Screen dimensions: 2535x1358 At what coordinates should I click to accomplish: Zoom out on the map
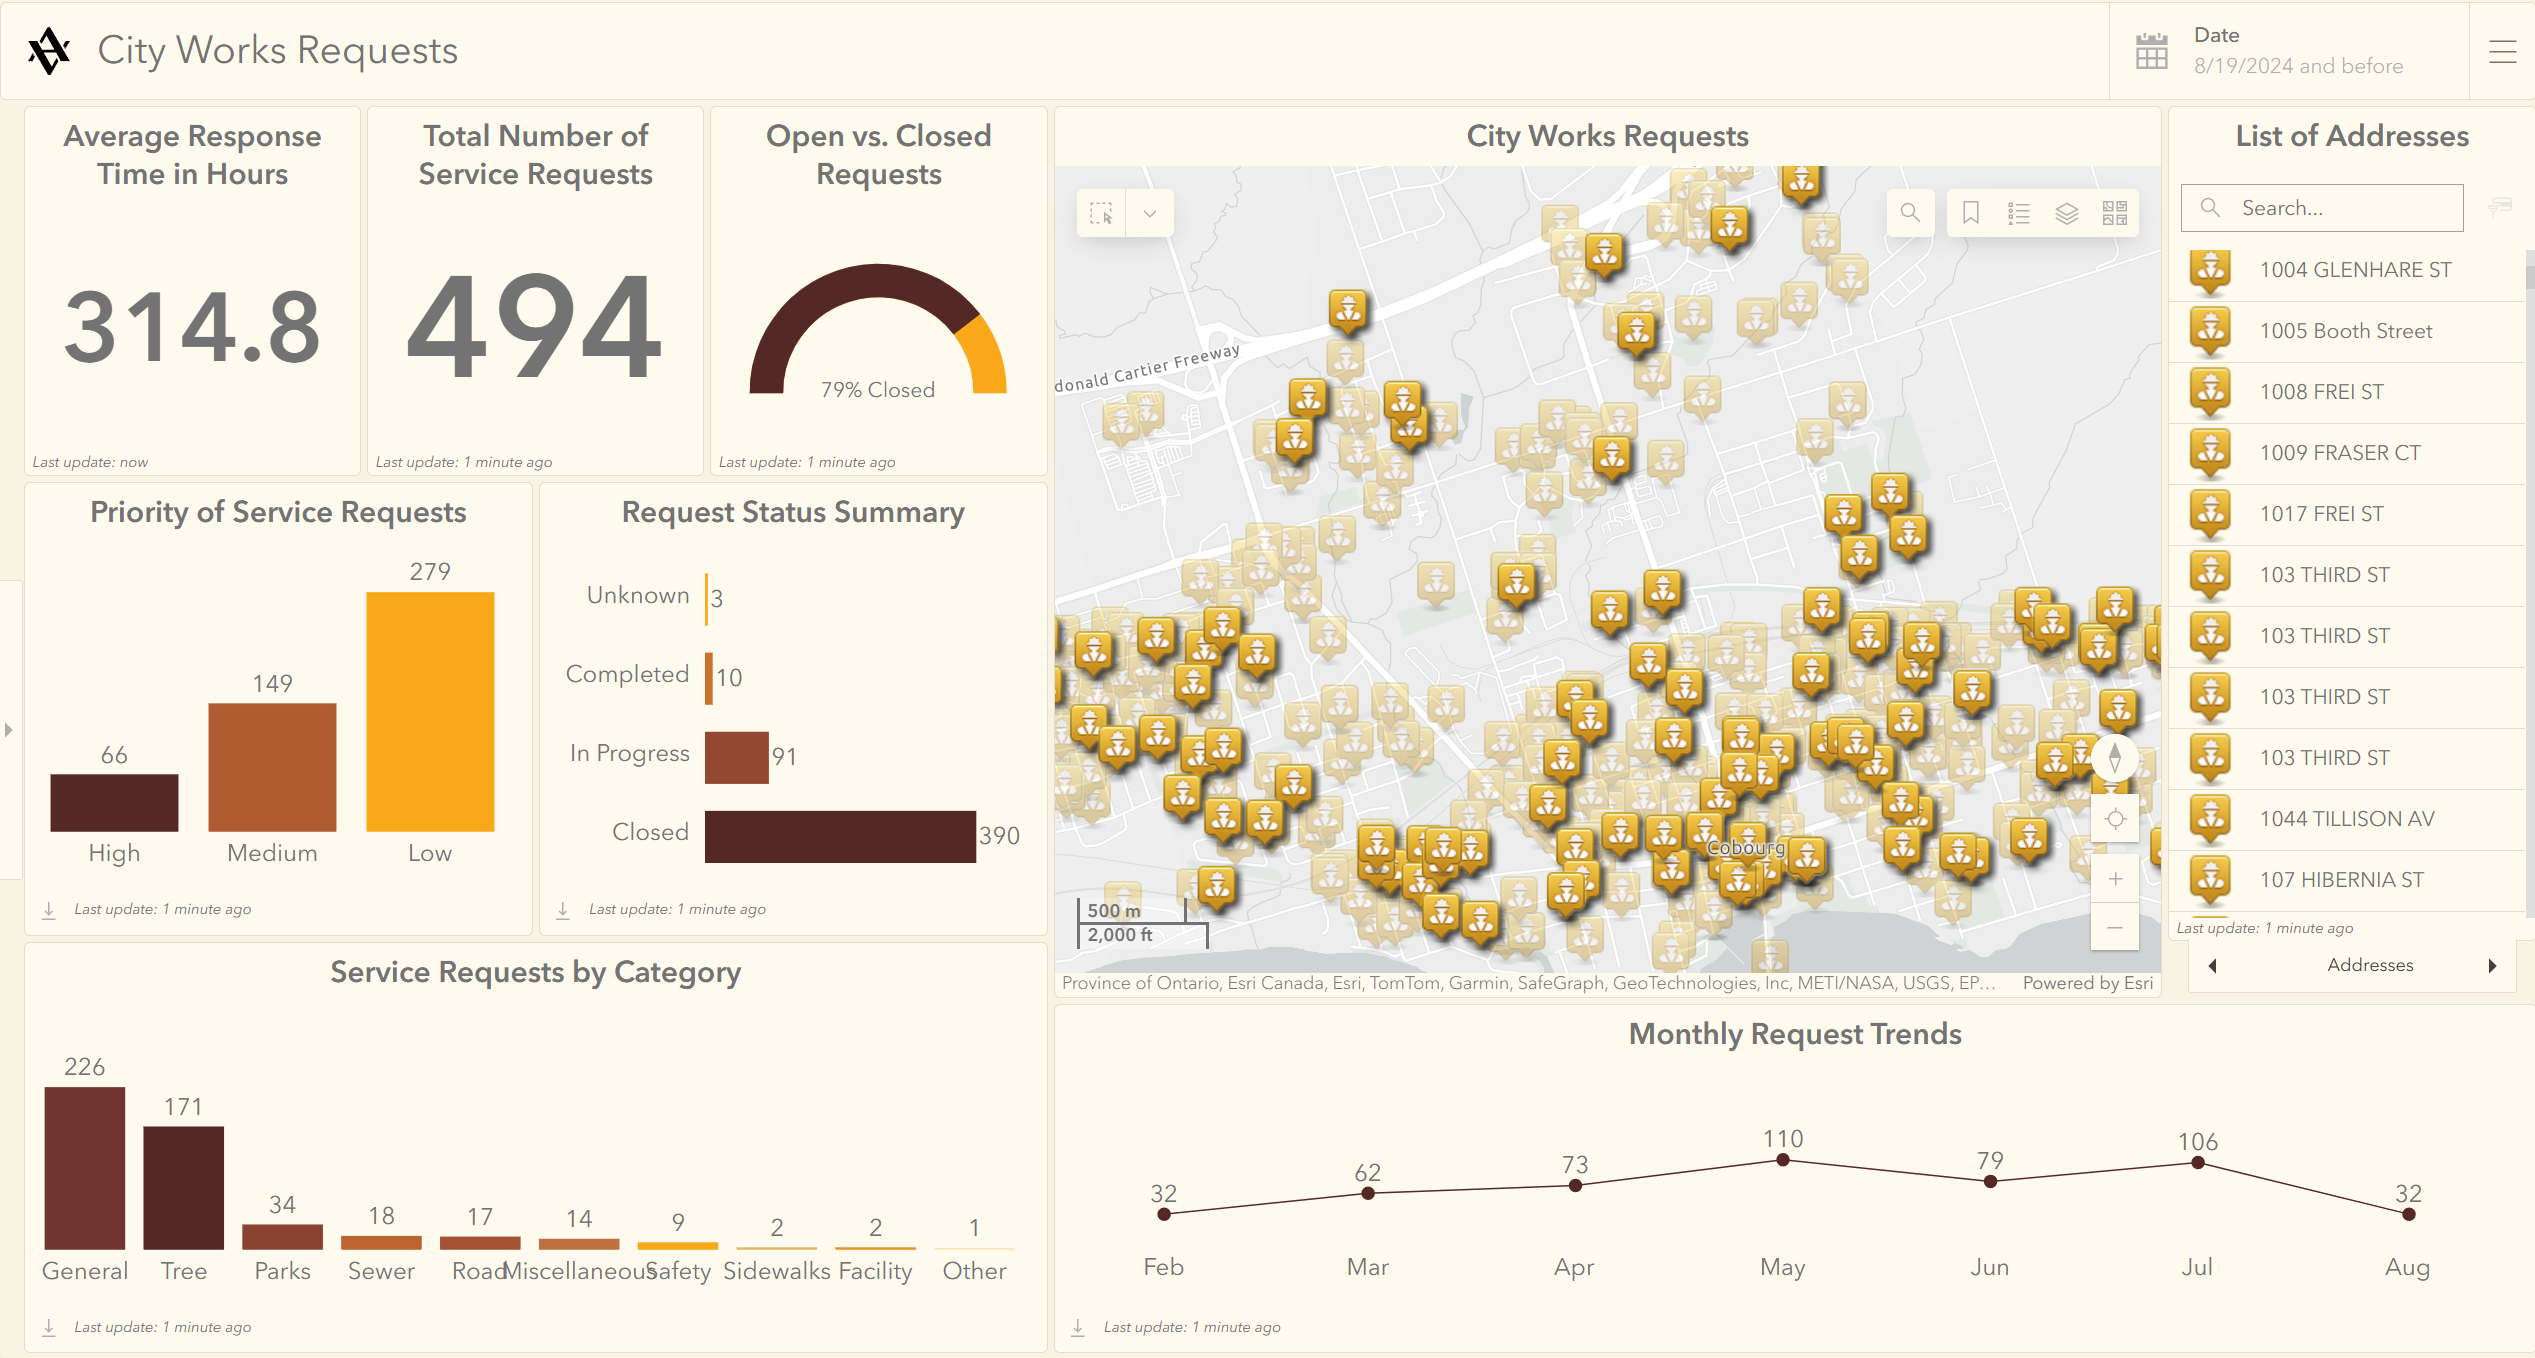2115,928
